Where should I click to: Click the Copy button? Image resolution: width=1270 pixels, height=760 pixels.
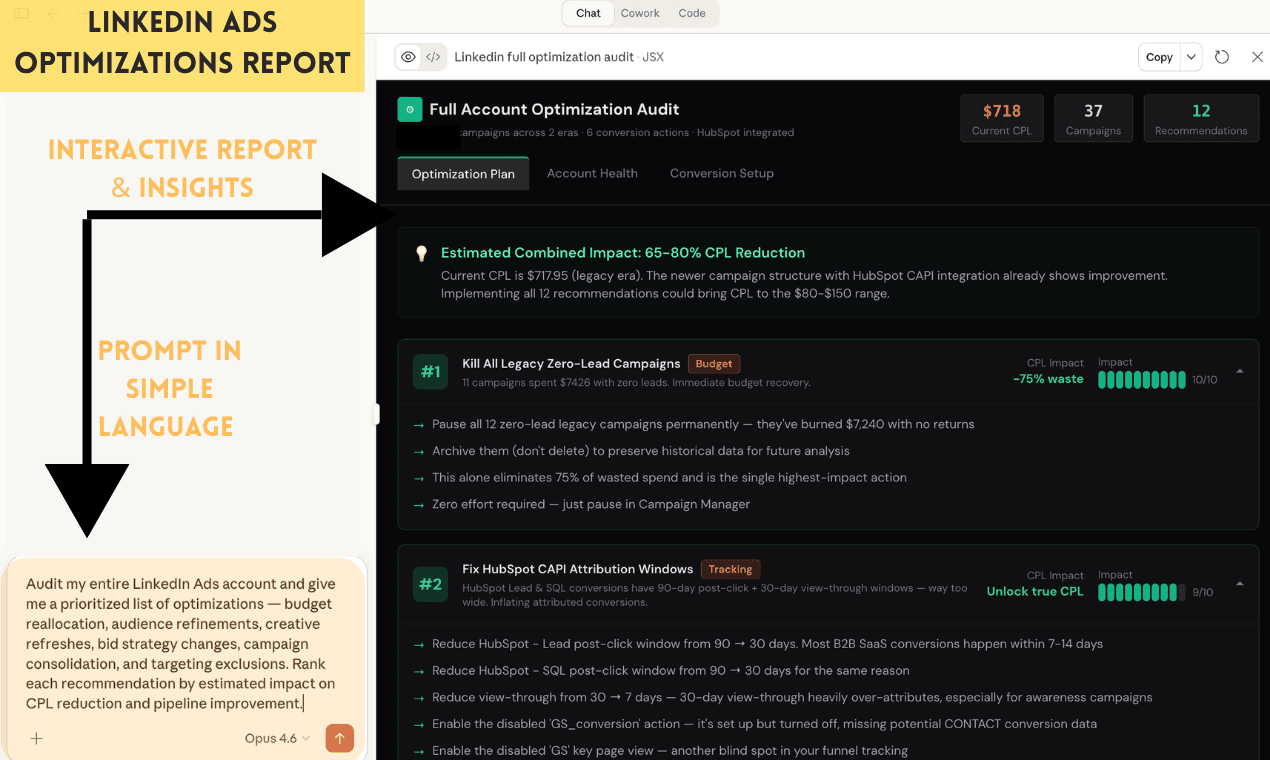point(1159,57)
